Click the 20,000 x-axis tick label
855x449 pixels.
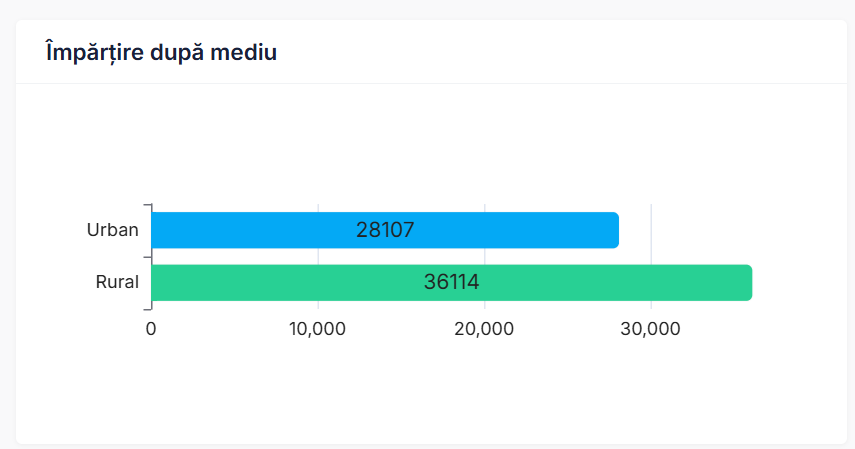485,328
